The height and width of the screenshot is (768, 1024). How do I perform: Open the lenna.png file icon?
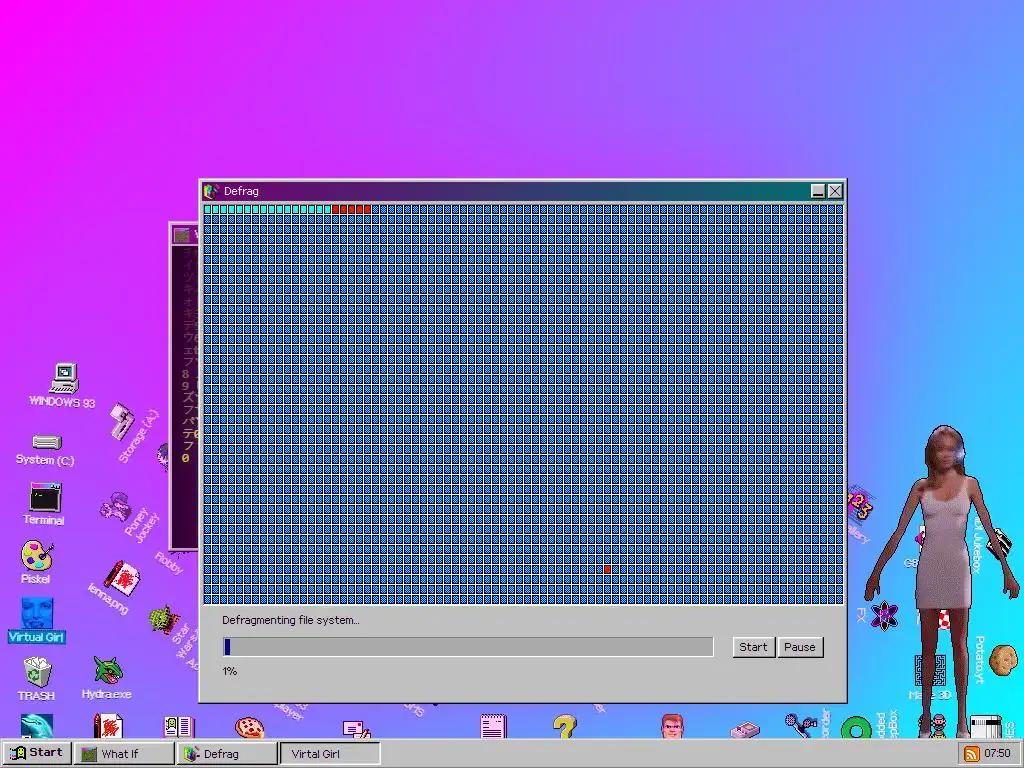(x=122, y=577)
